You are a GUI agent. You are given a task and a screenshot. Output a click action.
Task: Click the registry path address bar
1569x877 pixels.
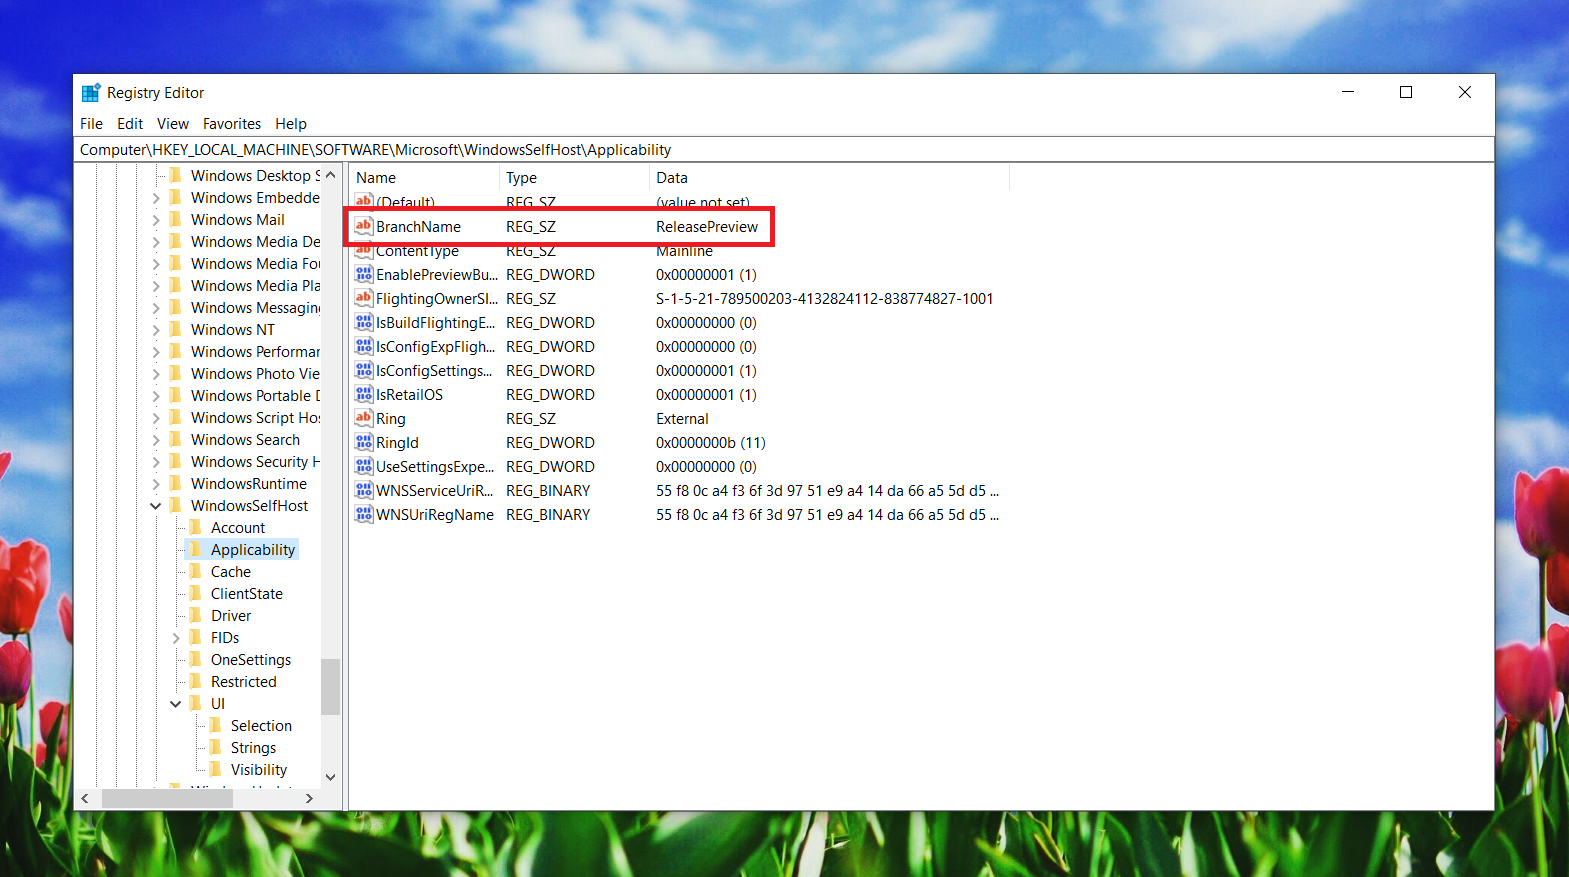[784, 150]
